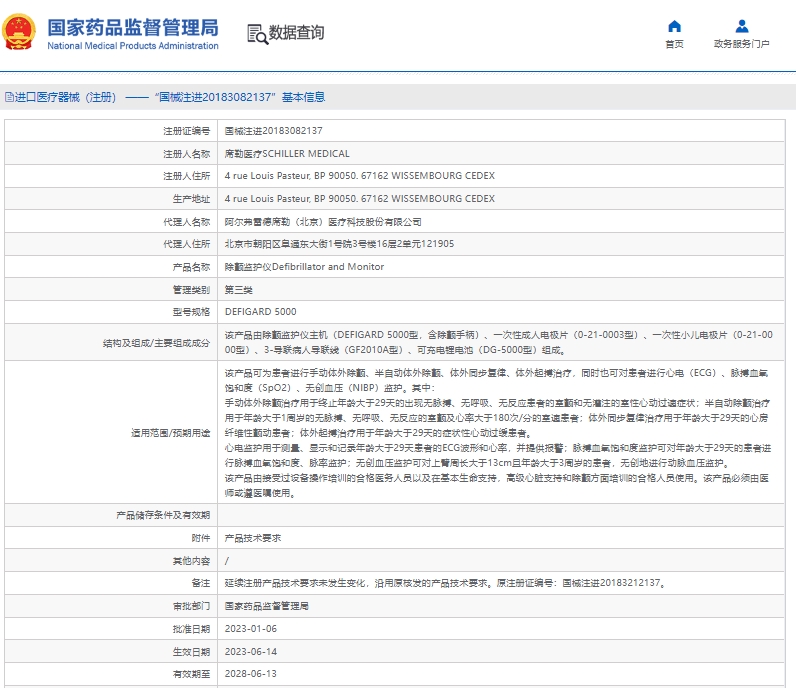Click the 数据查询 search document icon
Screen dimensions: 796x688
257,34
